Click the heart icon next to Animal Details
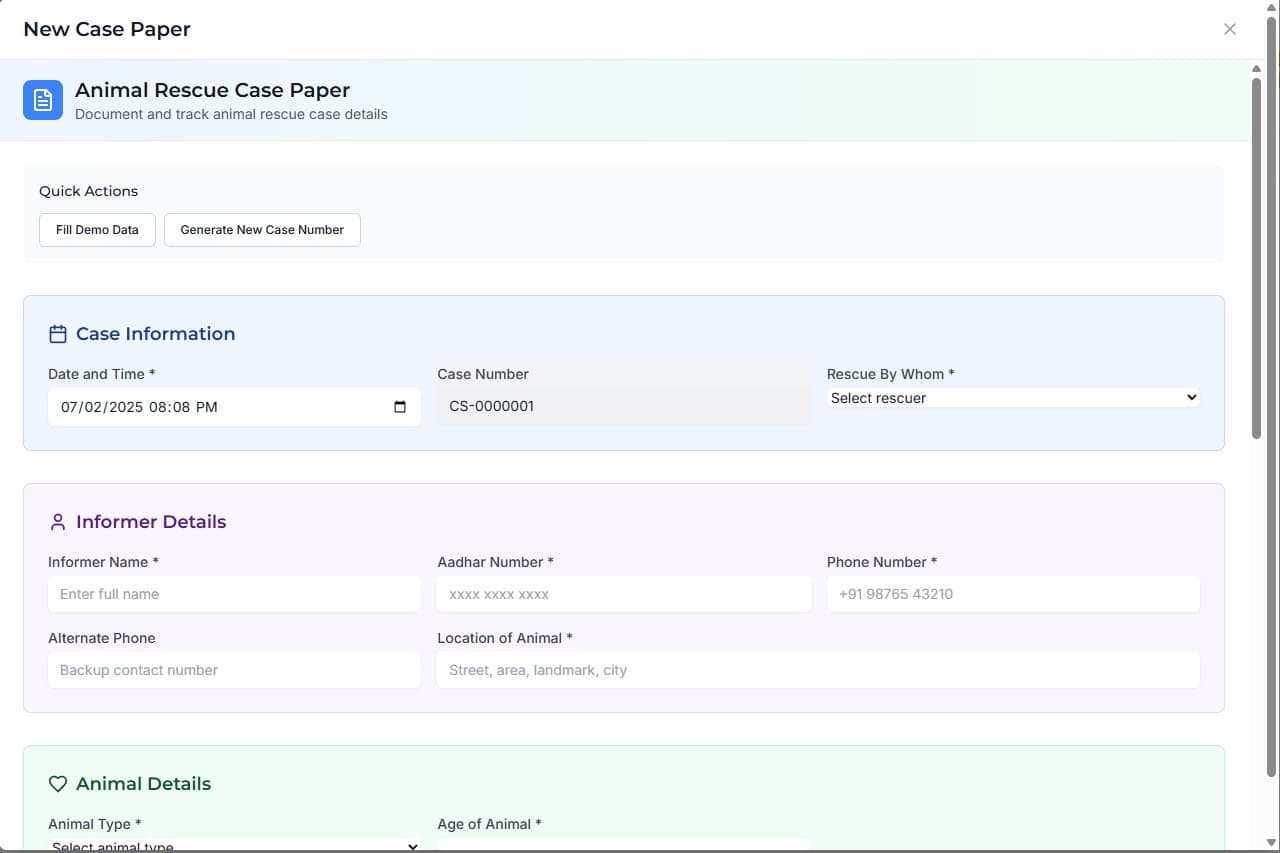 (58, 784)
